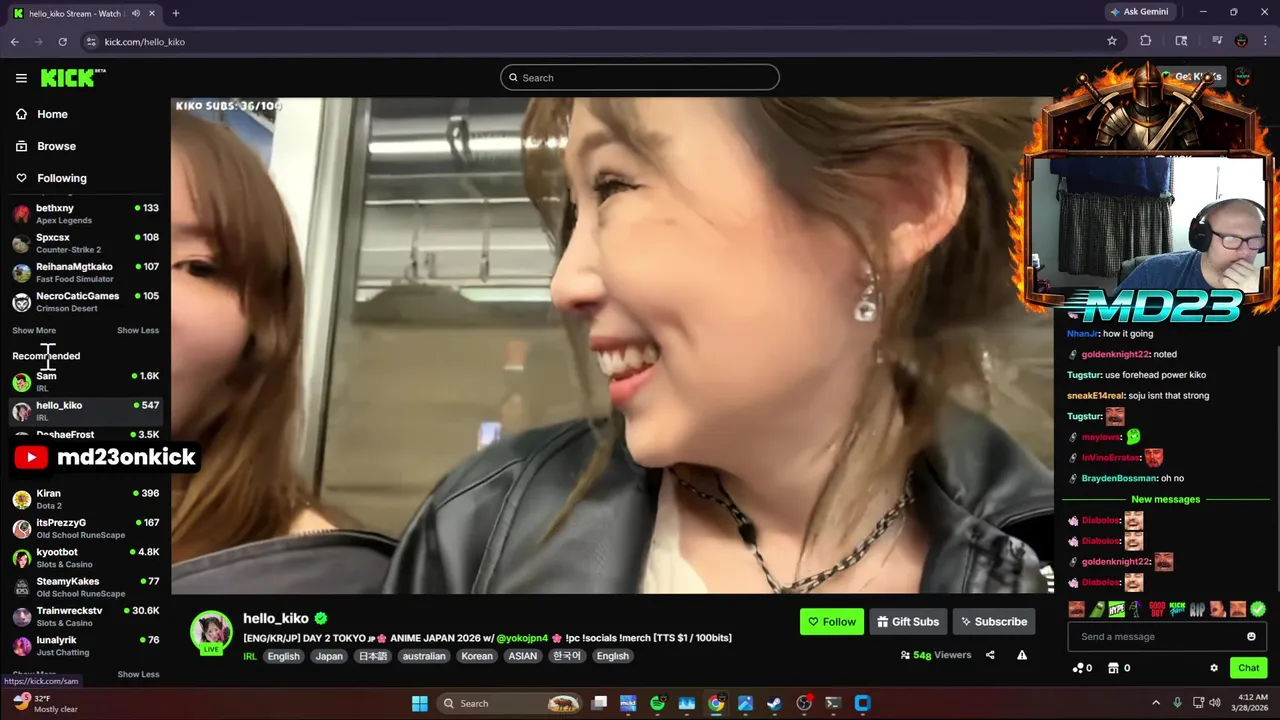Open the hamburger sidebar menu

21,78
